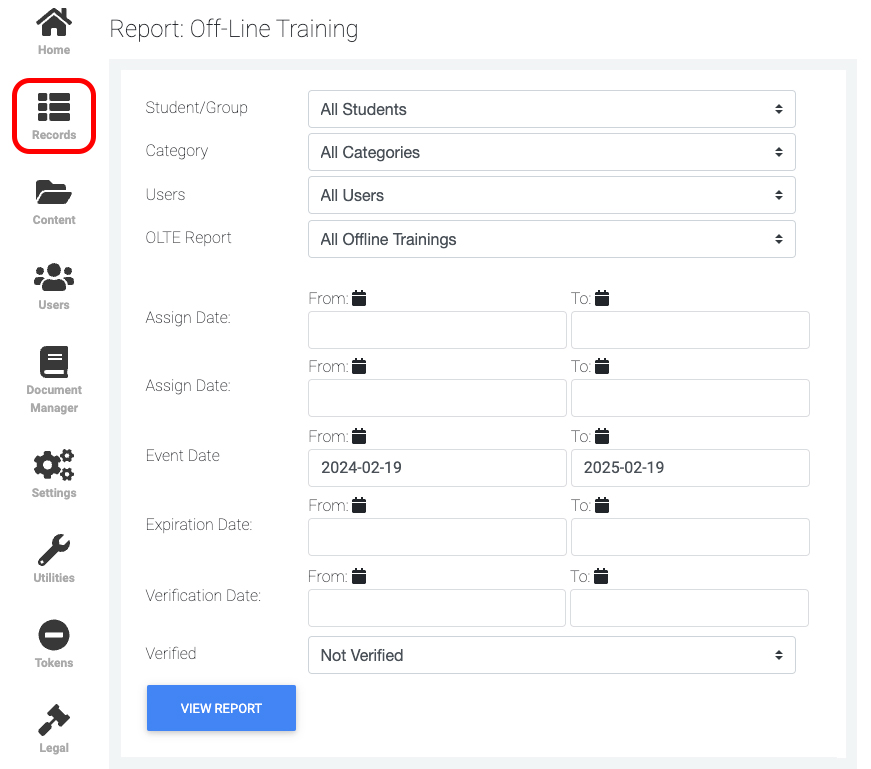This screenshot has height=769, width=871.
Task: Click Event Date From calendar icon
Action: coord(359,437)
